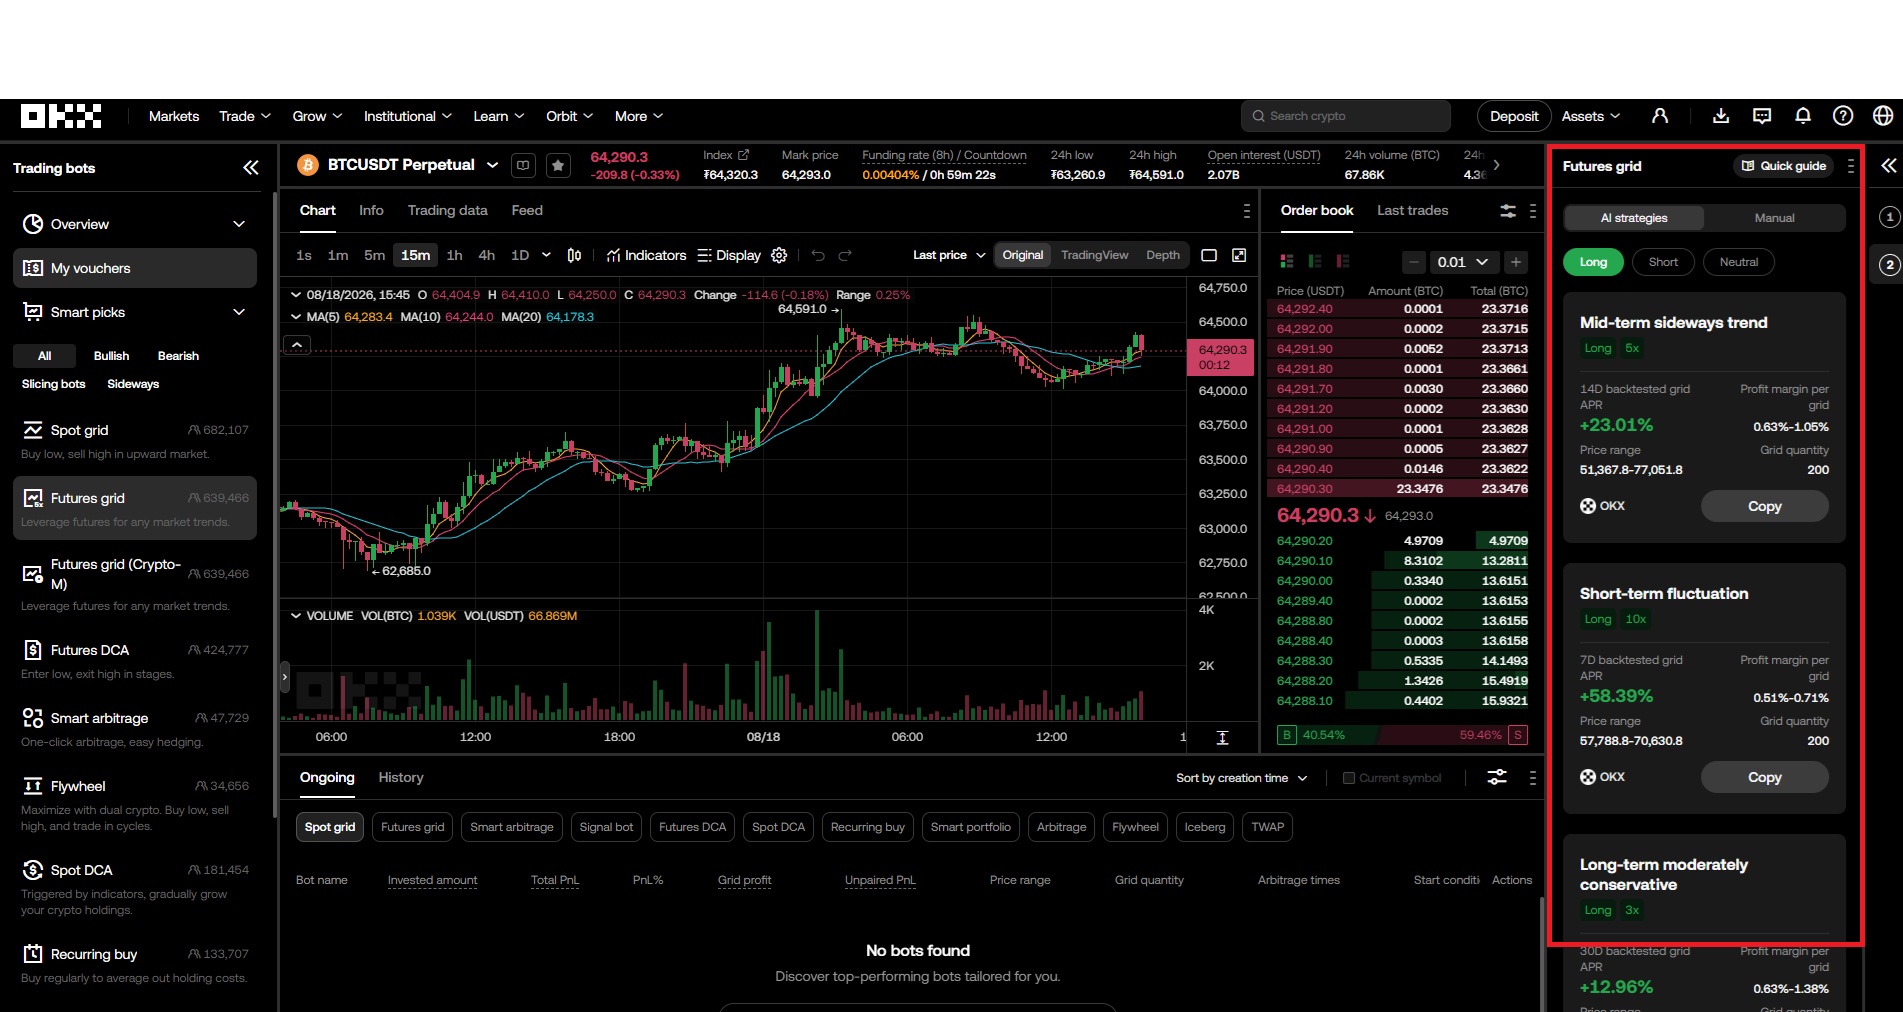
Task: Open order book settings sliders icon
Action: tap(1507, 211)
